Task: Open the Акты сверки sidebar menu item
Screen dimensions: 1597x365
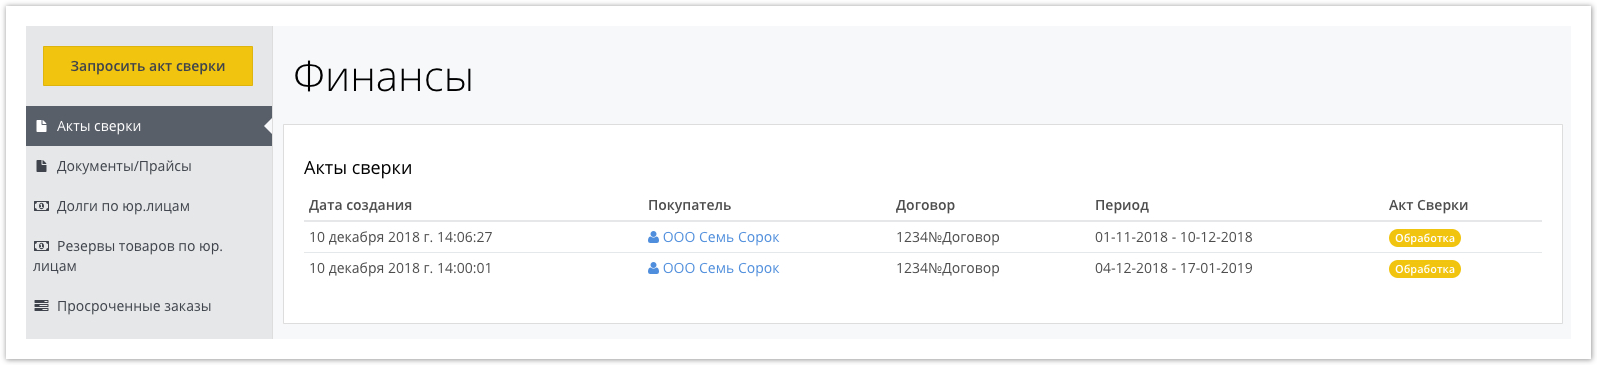Action: click(x=149, y=126)
